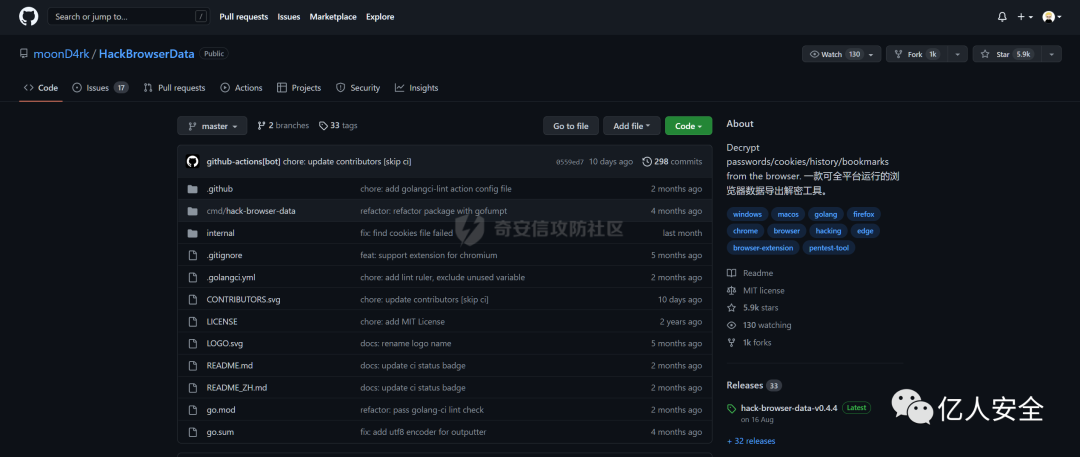Viewport: 1080px width, 457px height.
Task: Open the HackBrowserData repository link
Action: pos(147,54)
